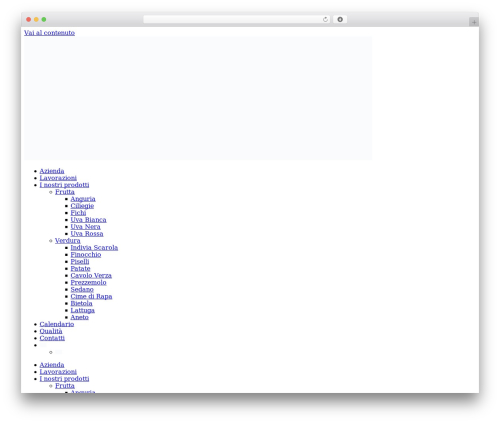Open the Bietola product link
The image size is (500, 423).
point(81,304)
